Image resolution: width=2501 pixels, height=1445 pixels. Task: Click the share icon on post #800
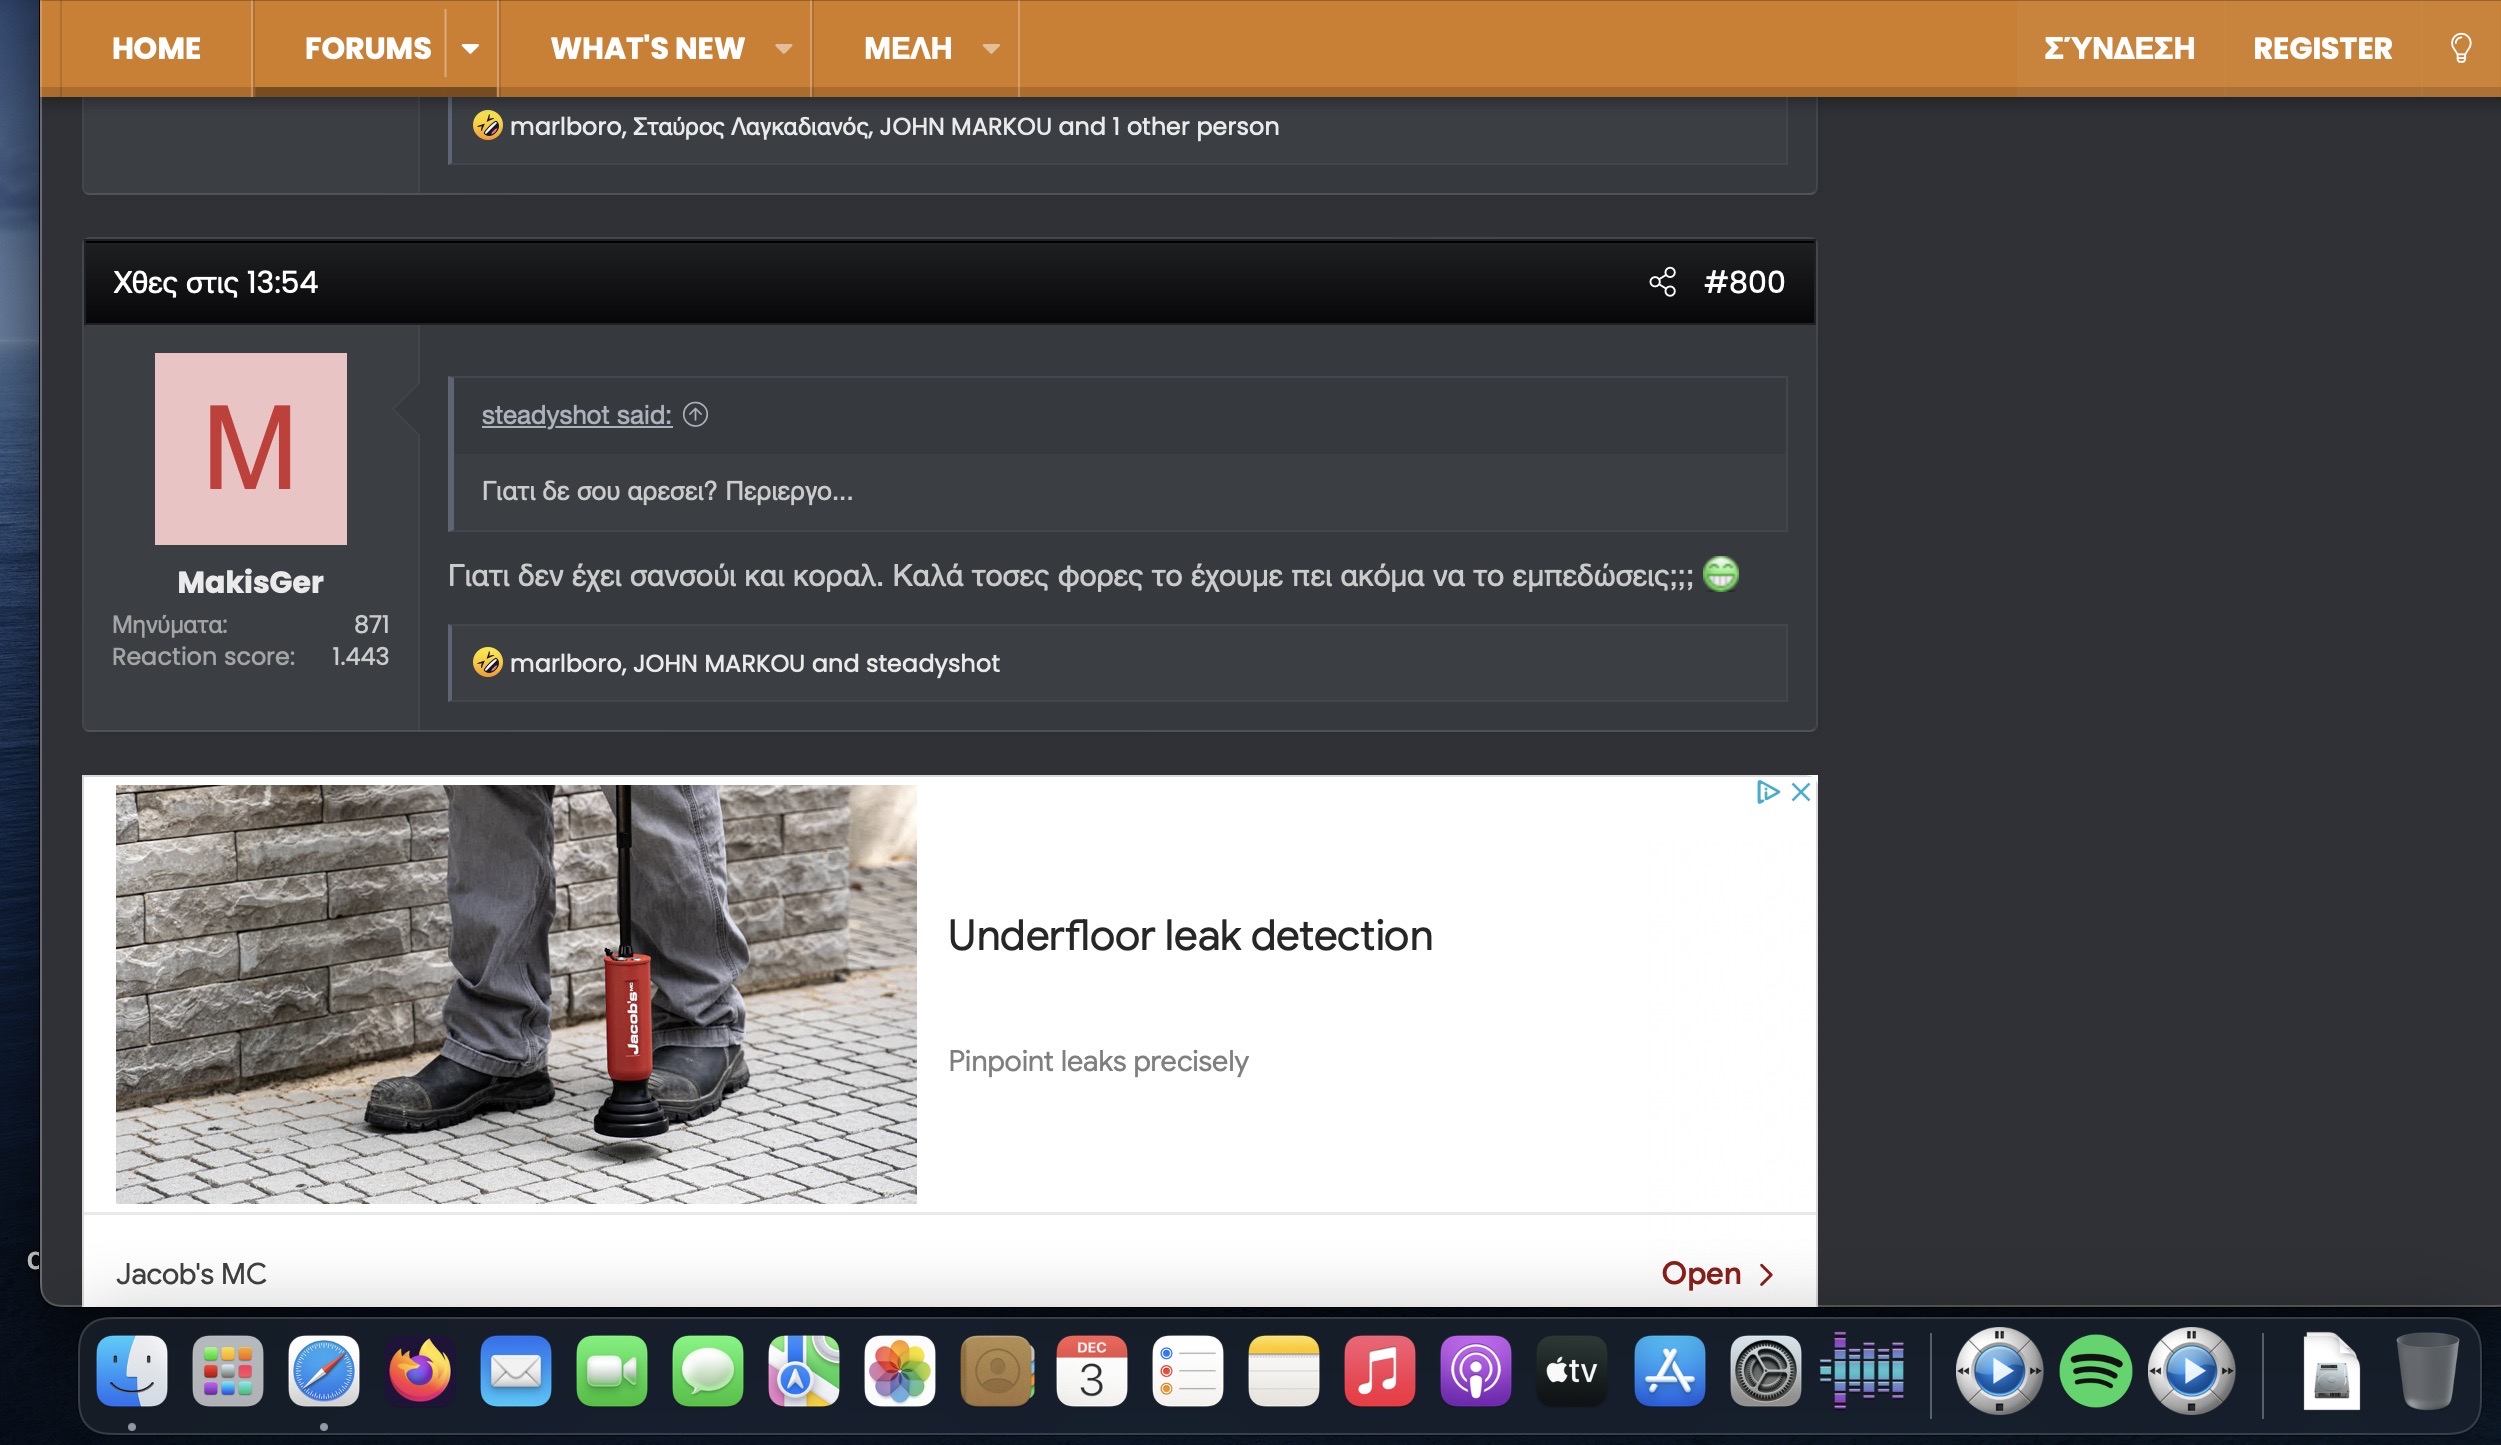[x=1662, y=282]
